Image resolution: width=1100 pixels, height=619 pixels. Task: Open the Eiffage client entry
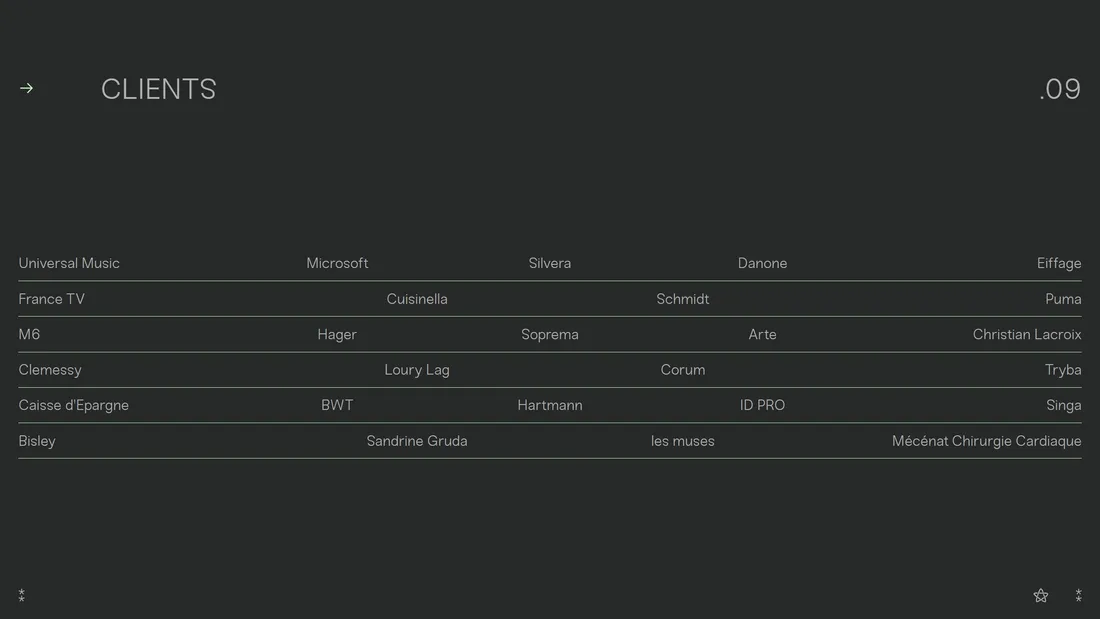[x=1059, y=263]
